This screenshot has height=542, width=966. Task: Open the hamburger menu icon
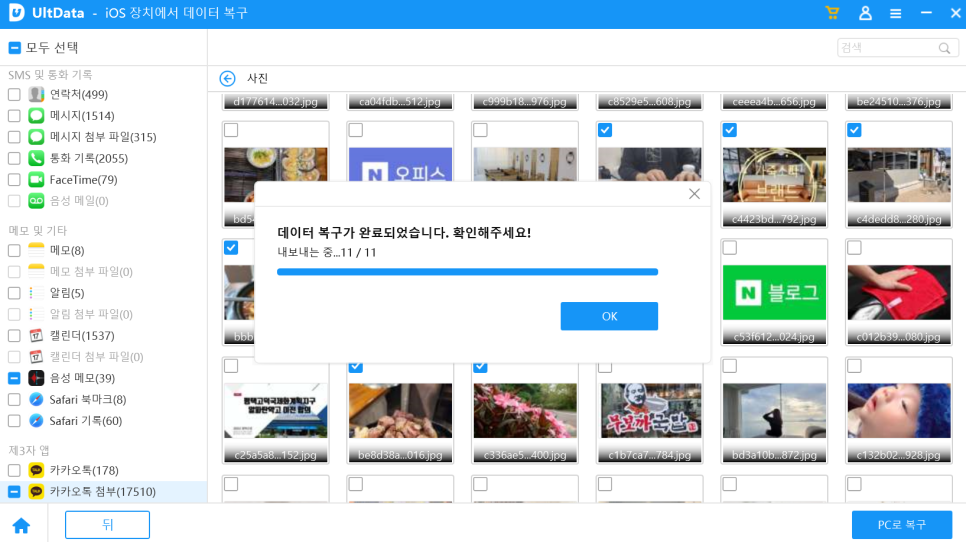coord(896,14)
